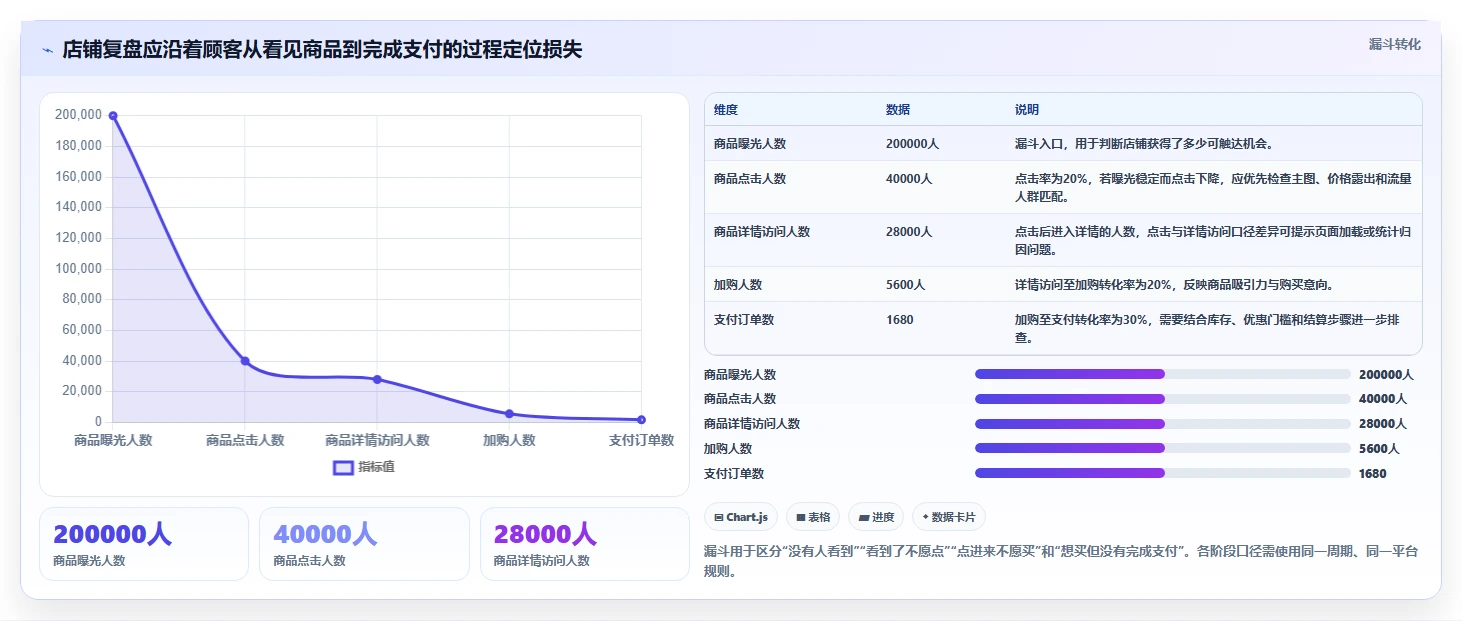Click the 1680 table value
Screen dimensions: 1462x621
[x=900, y=320]
